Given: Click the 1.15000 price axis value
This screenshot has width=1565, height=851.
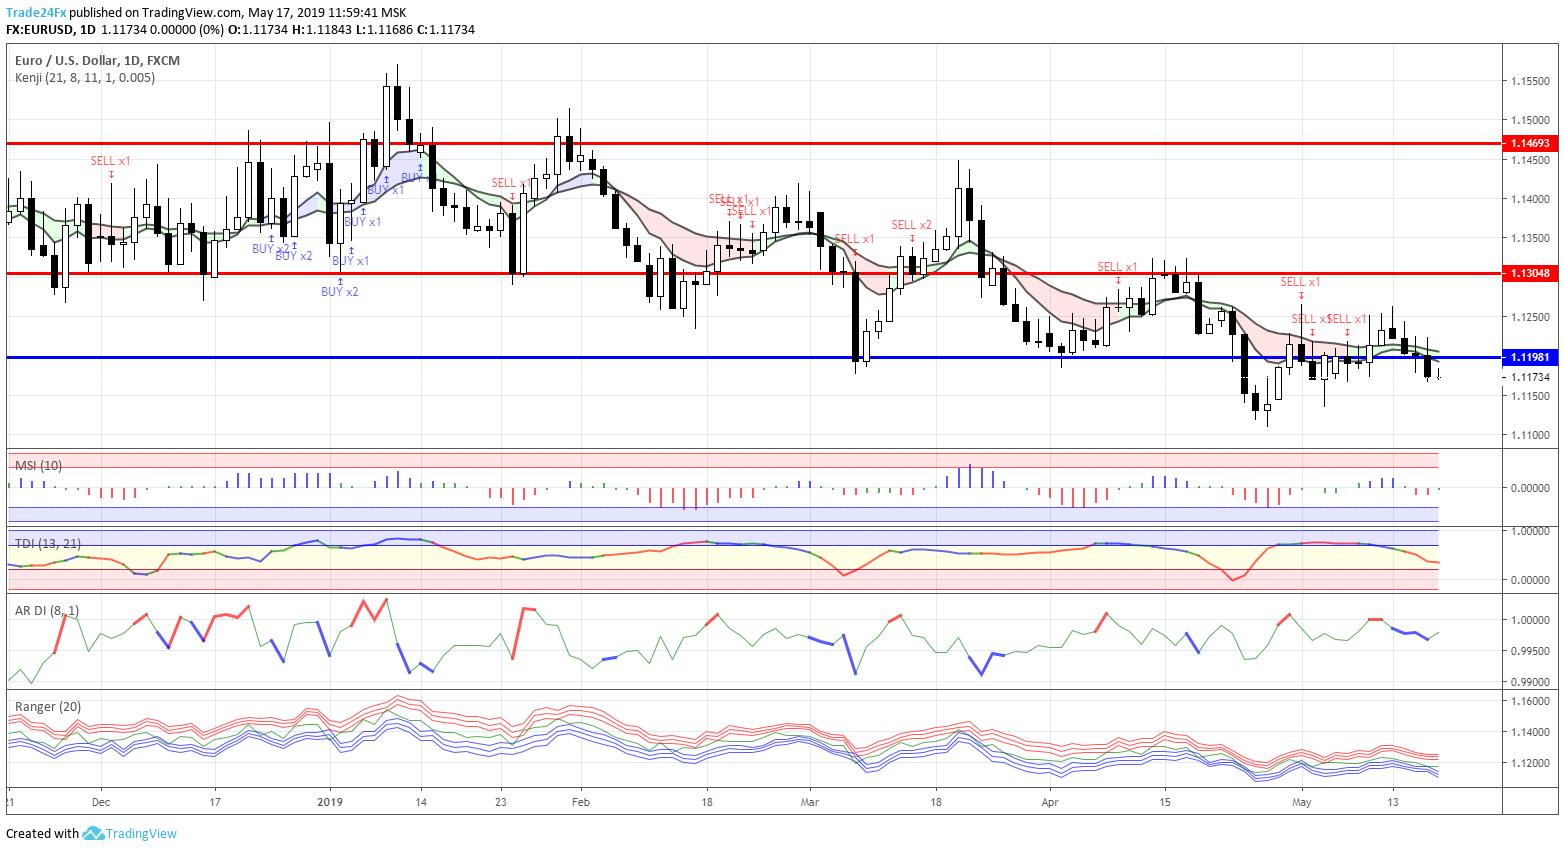Looking at the screenshot, I should (x=1530, y=120).
